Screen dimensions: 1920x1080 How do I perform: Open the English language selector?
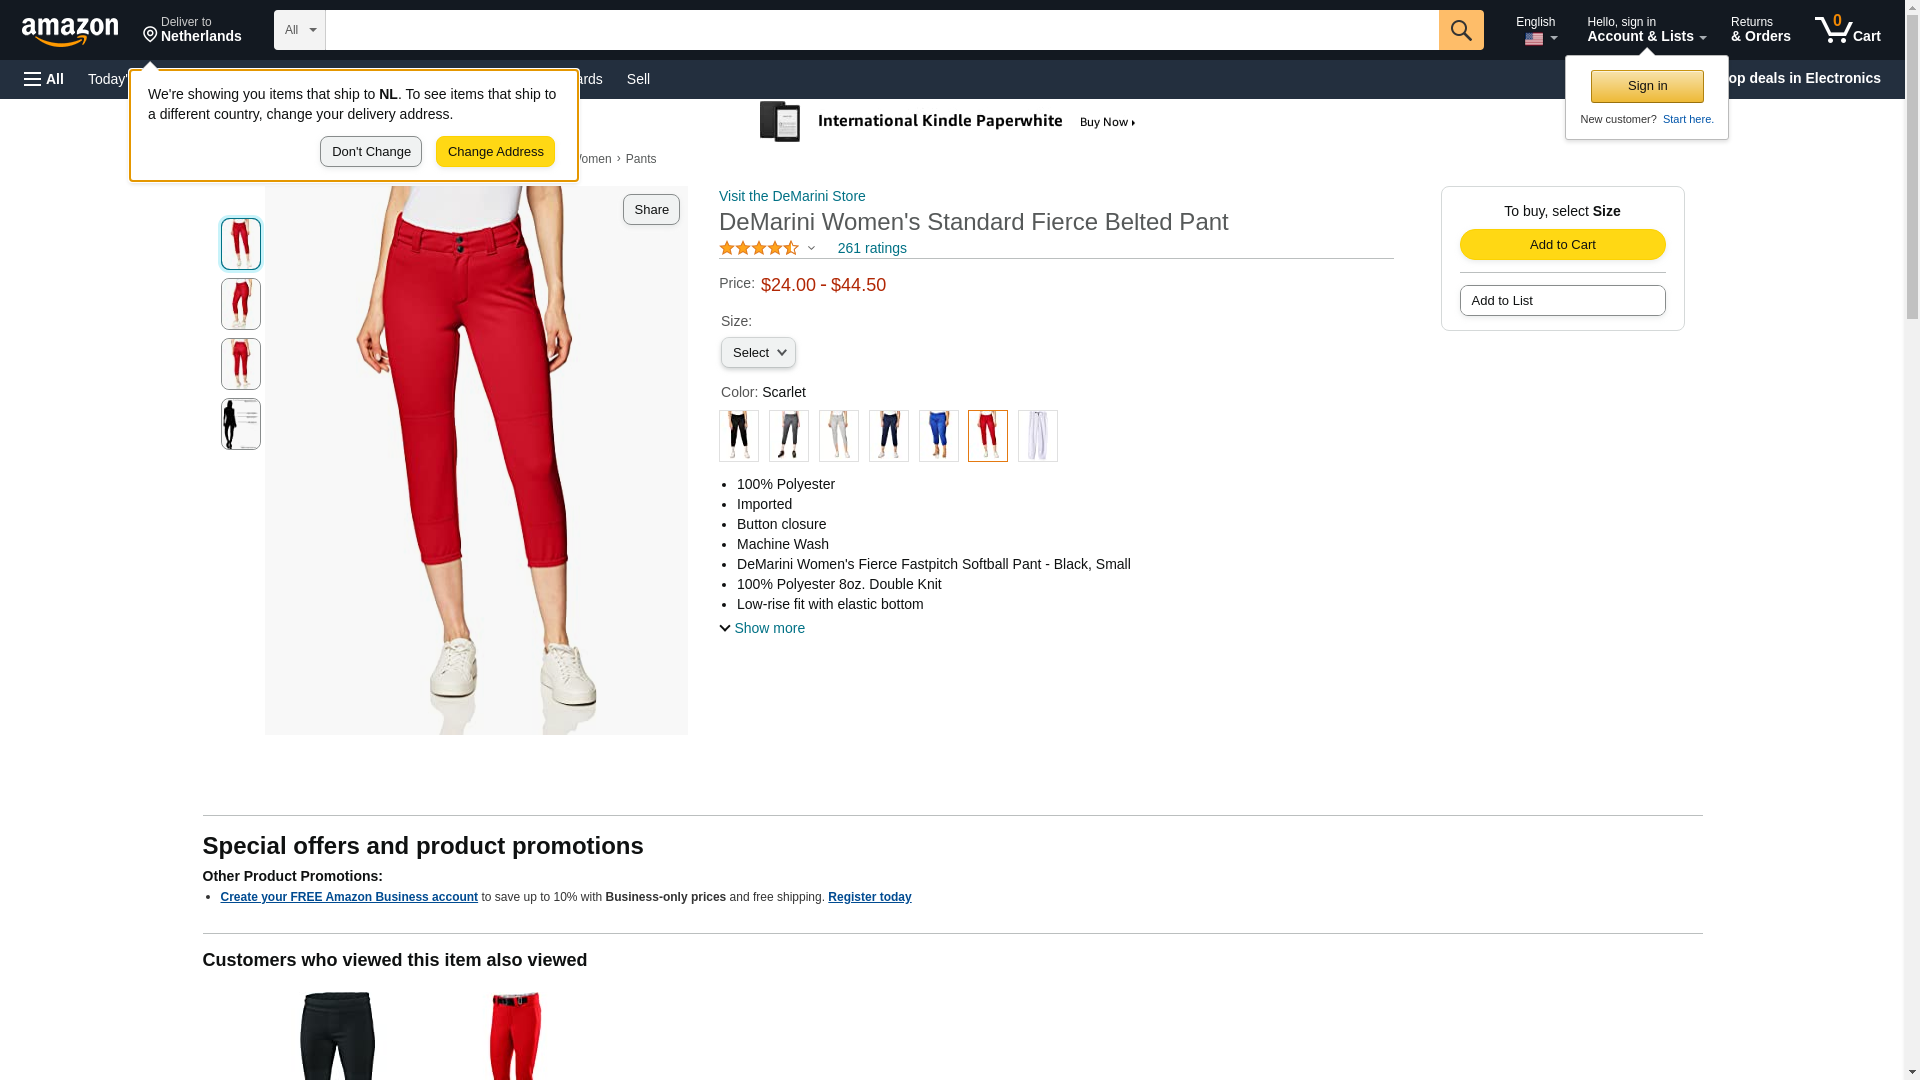click(1537, 30)
